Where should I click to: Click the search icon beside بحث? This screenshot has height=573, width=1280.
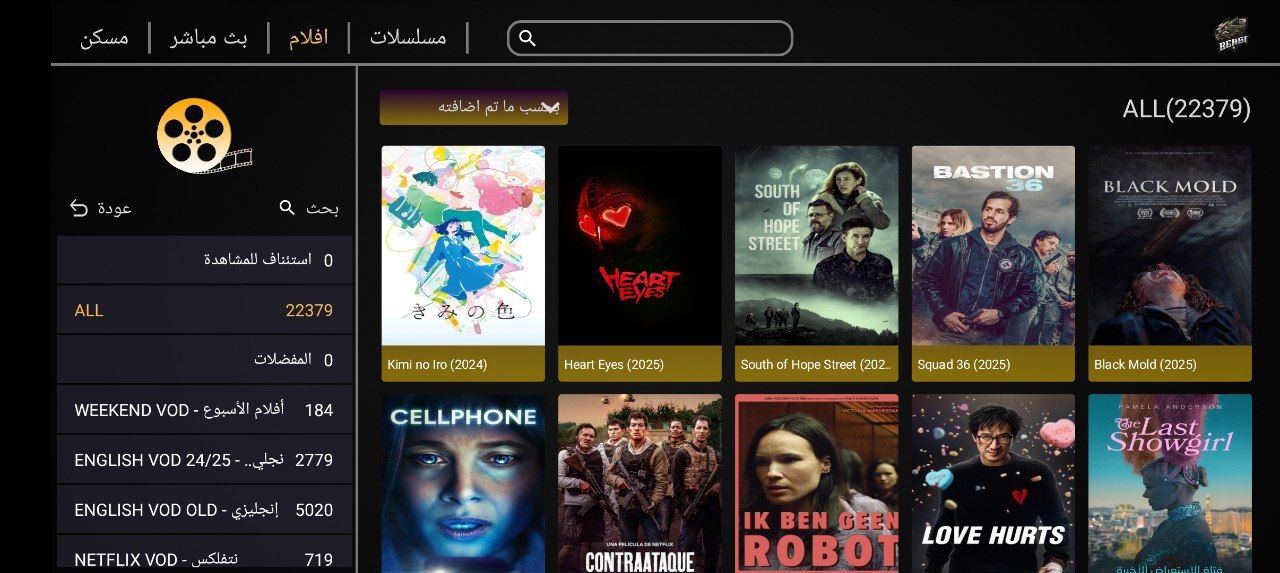click(287, 208)
